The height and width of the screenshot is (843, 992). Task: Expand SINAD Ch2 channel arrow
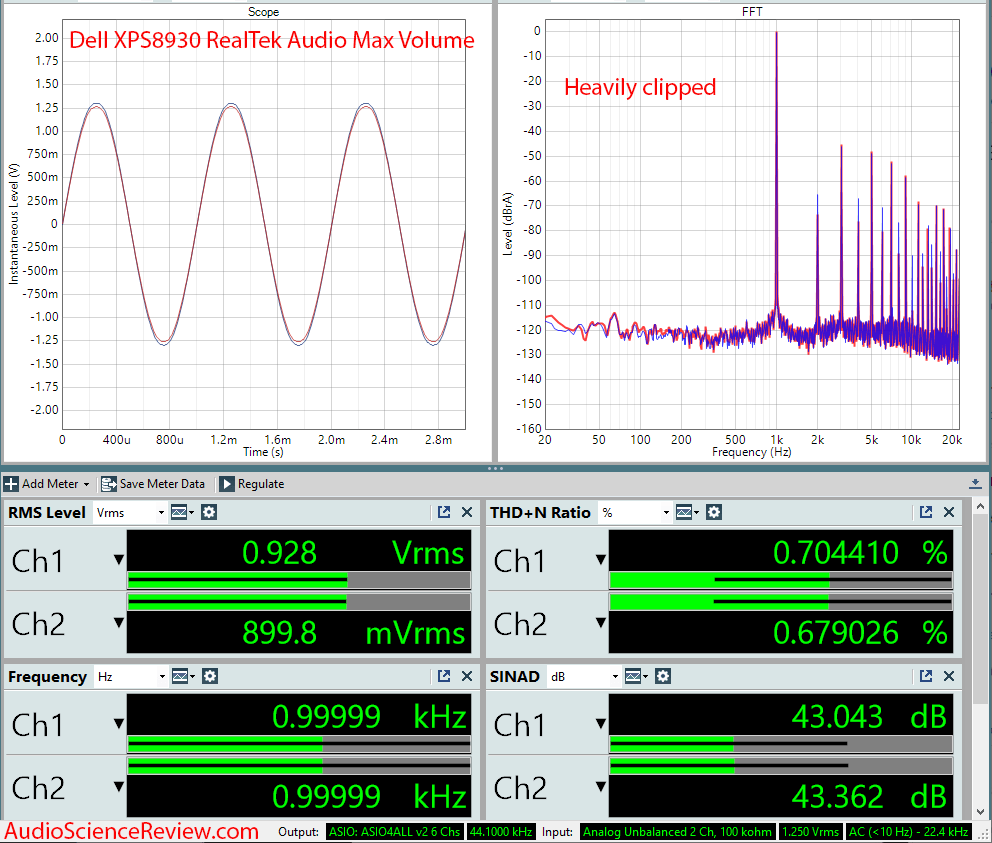(x=601, y=787)
